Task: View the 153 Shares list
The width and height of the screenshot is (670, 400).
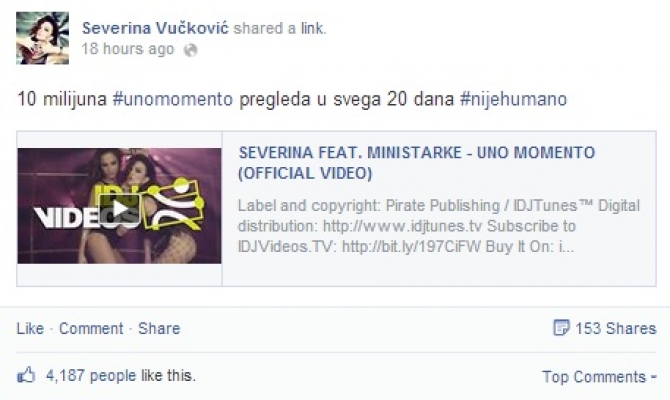Action: click(615, 328)
